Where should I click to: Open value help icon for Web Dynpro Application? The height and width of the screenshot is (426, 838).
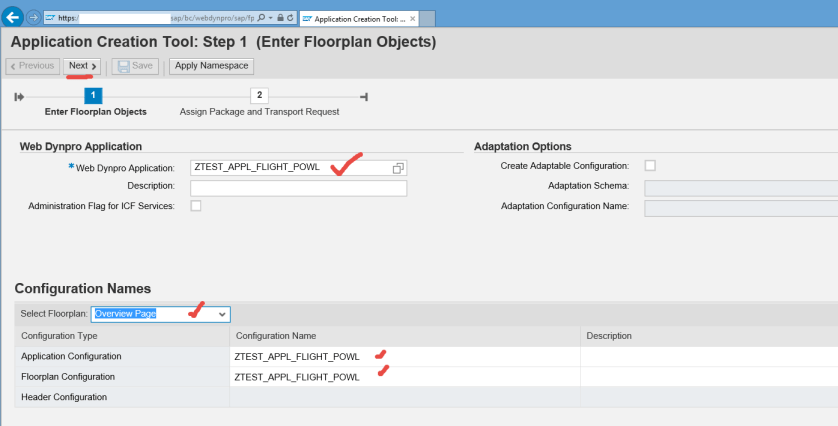click(398, 168)
